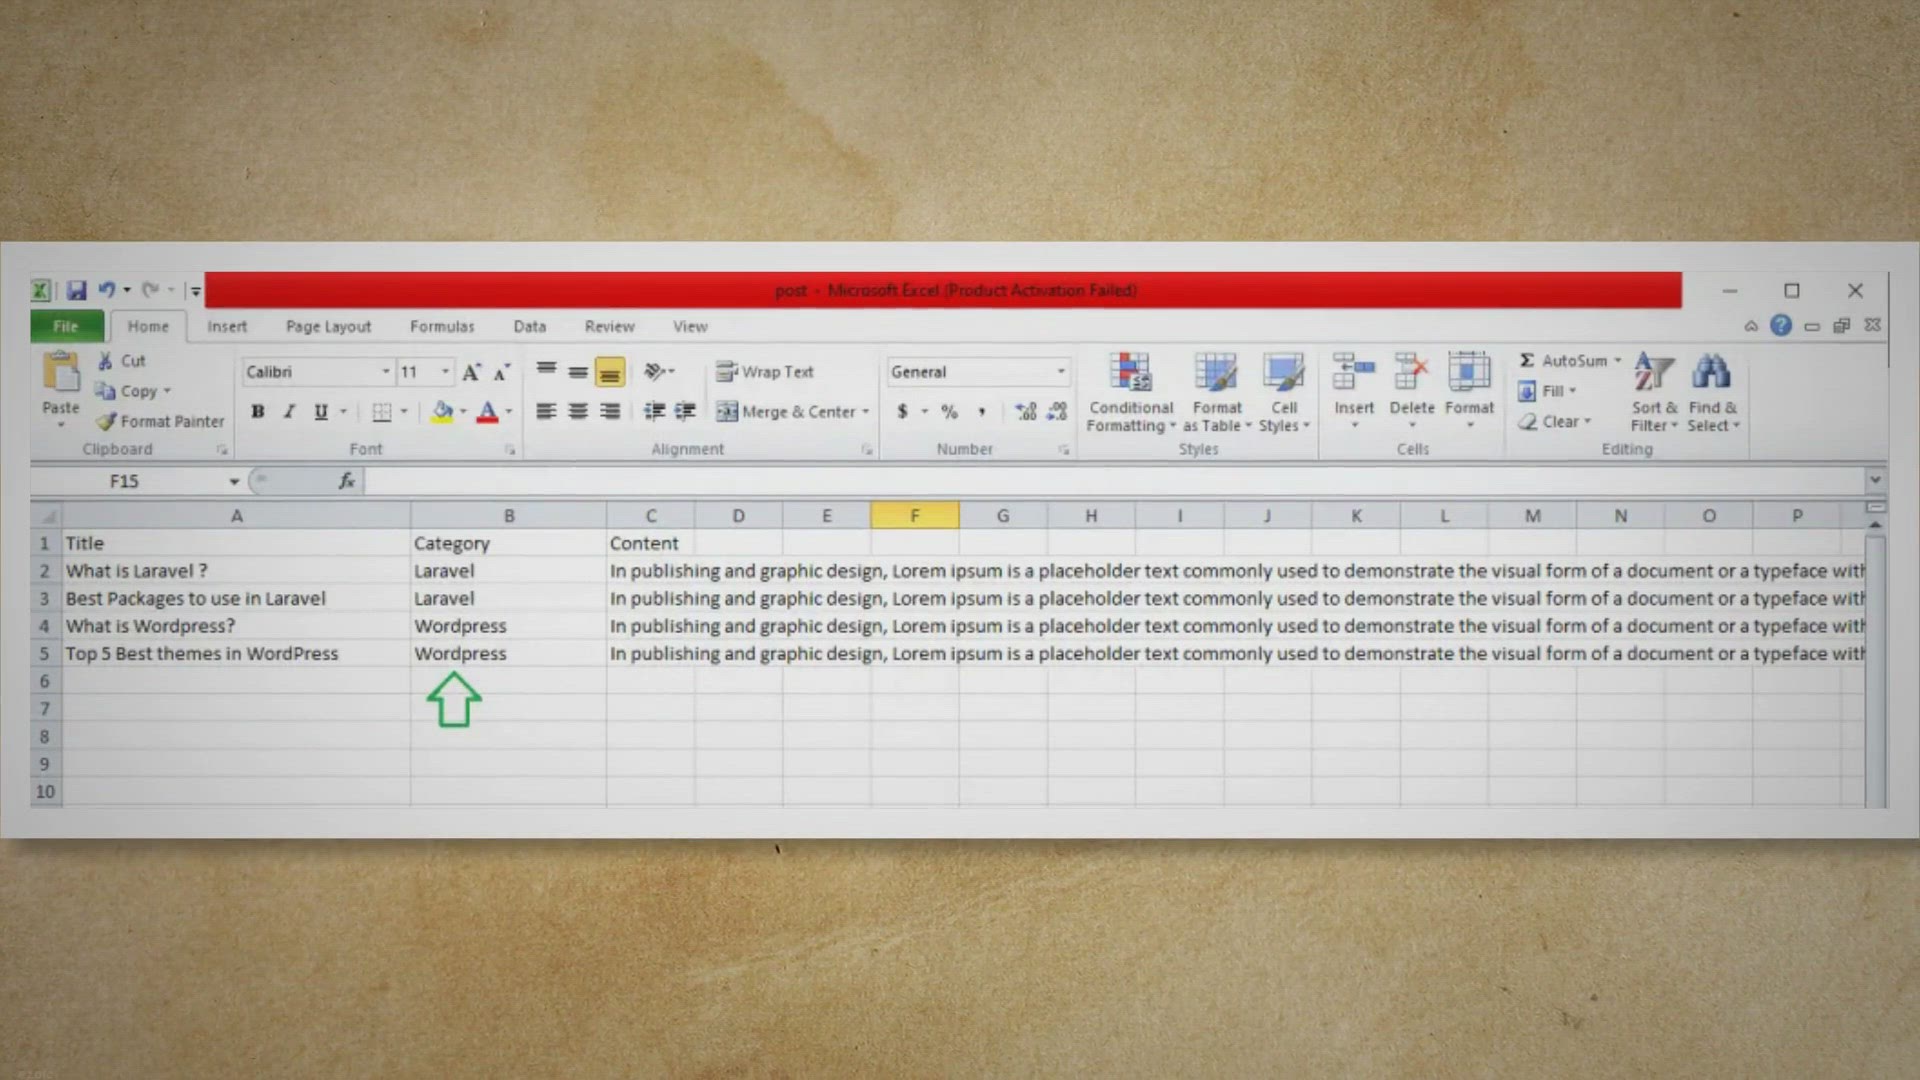Click the Save icon in the quick access toolbar
The image size is (1920, 1080).
pos(77,291)
